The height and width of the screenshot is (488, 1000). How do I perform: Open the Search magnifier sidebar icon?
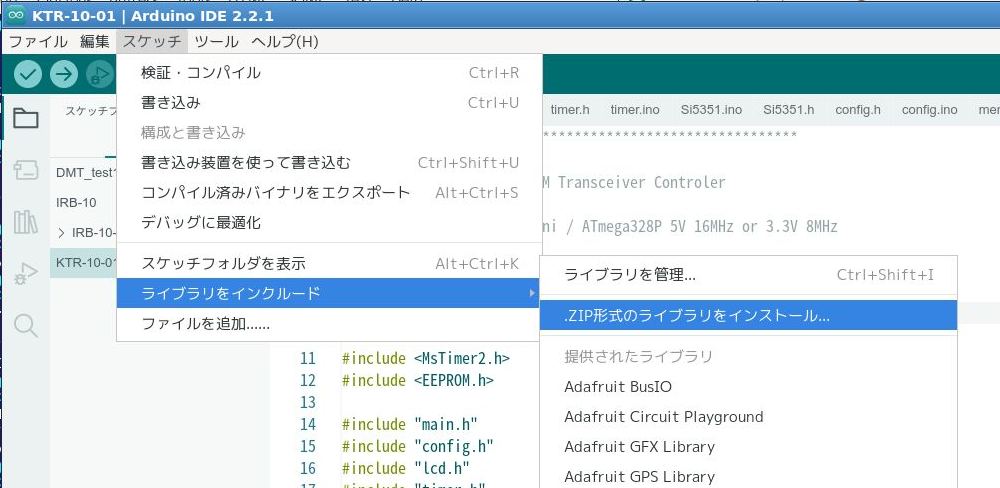(26, 325)
